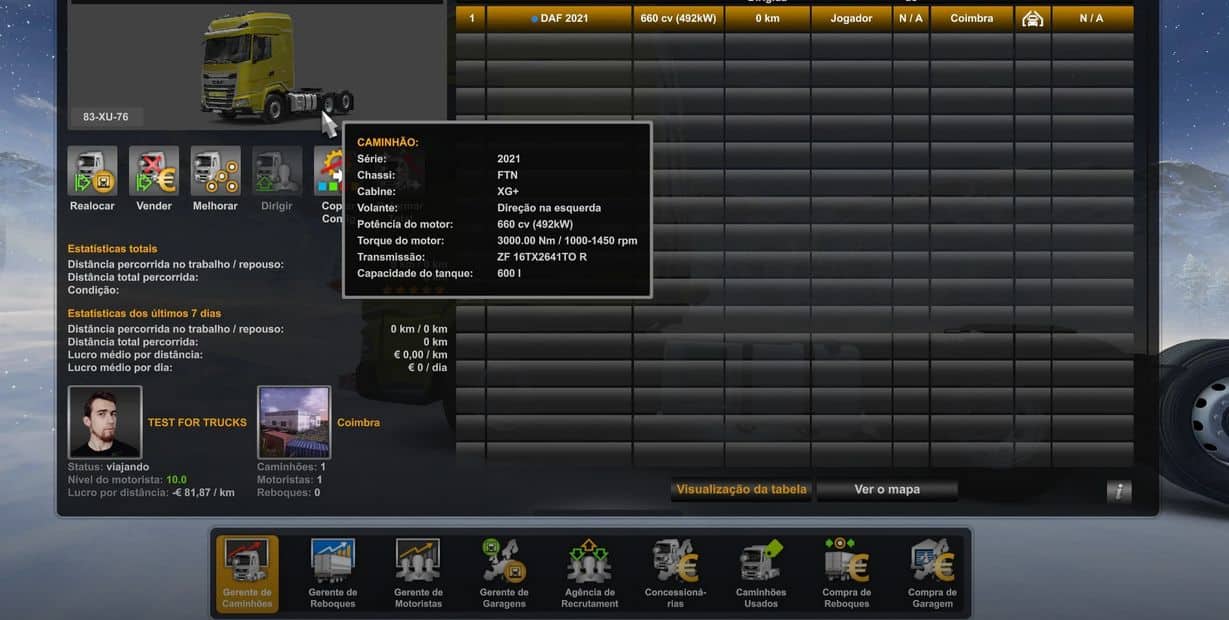Select the DAF 2021 truck row

click(559, 18)
